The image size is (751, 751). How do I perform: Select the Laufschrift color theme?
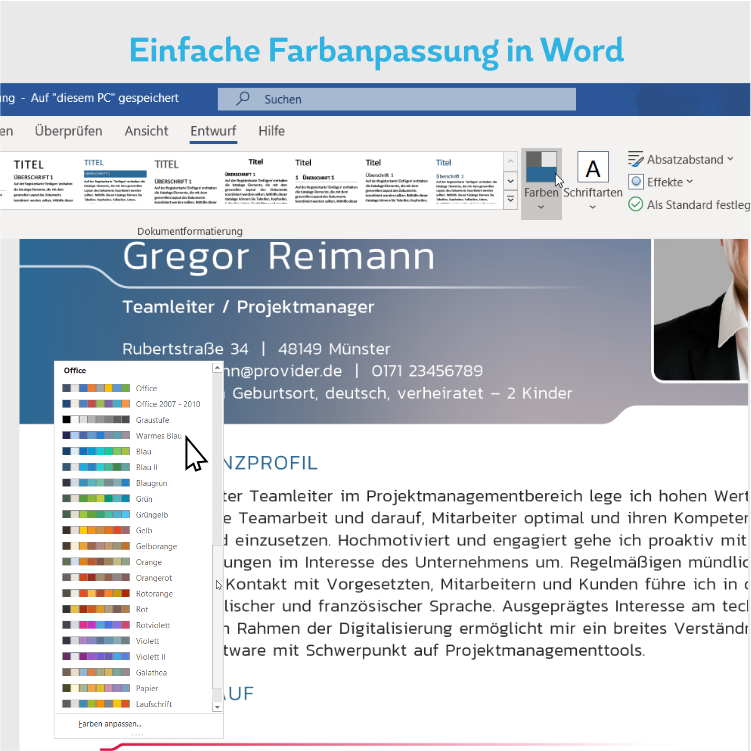point(132,704)
